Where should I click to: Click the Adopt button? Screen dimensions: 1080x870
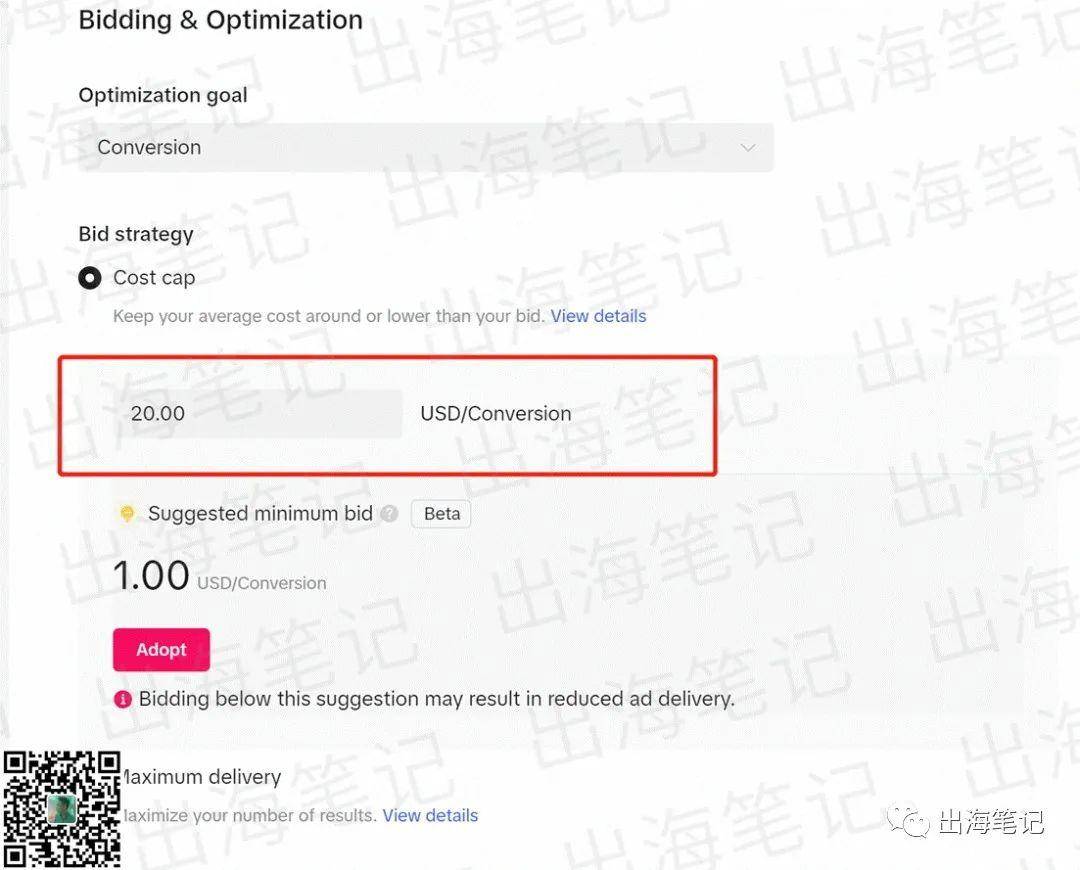pos(161,650)
